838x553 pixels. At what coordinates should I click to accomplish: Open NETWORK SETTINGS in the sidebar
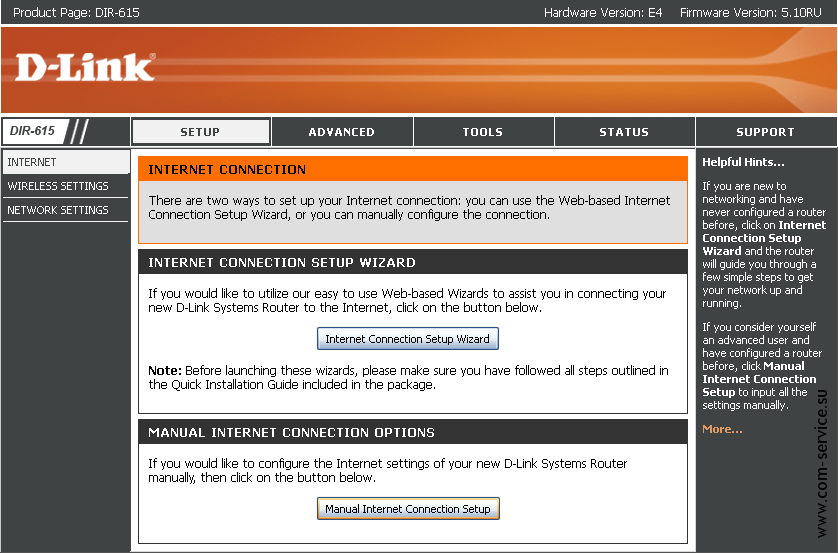tap(65, 210)
